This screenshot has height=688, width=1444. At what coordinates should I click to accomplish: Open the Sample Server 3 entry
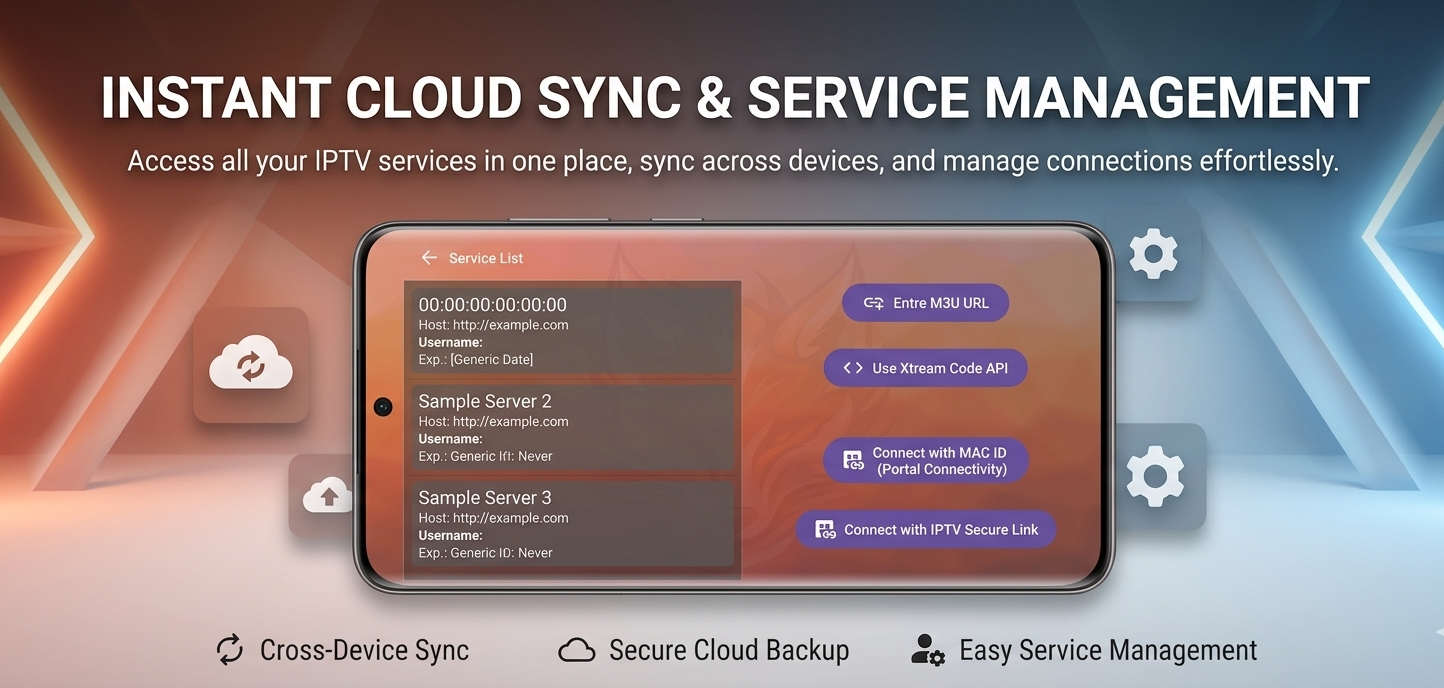(573, 524)
